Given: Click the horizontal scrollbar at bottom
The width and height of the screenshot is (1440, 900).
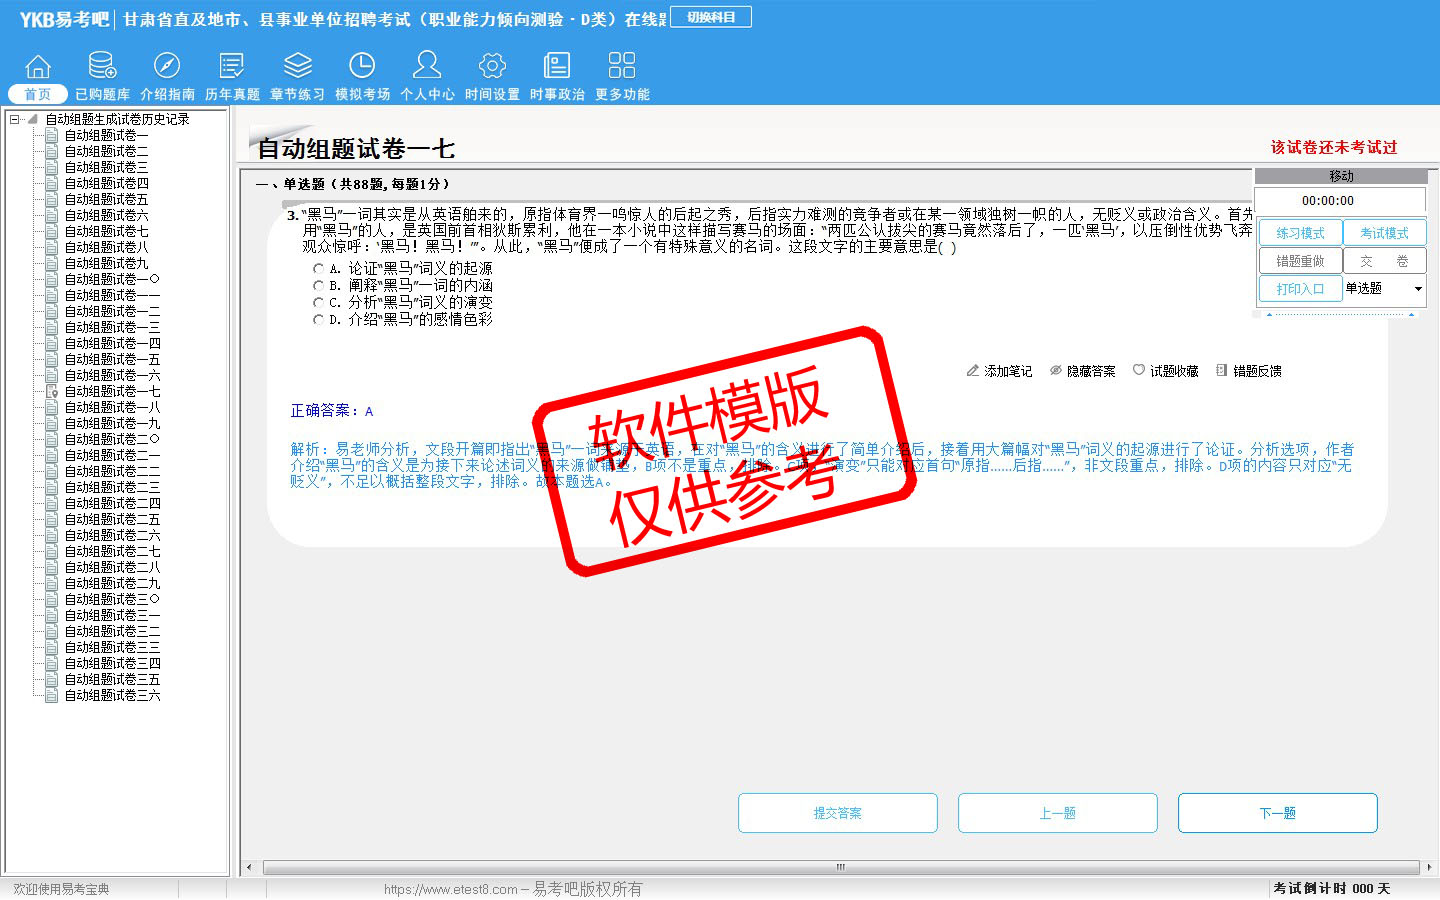Looking at the screenshot, I should [x=840, y=867].
